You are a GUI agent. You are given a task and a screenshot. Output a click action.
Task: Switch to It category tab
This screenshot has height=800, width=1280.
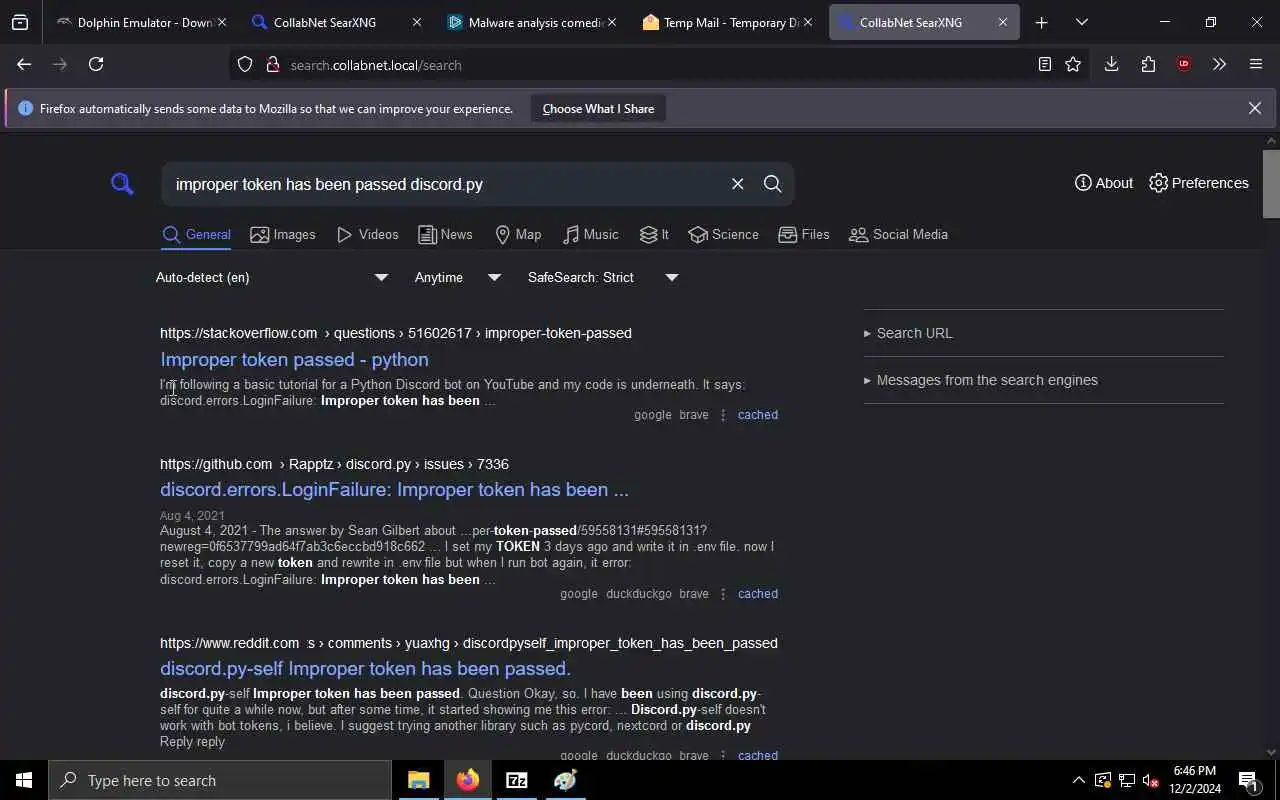point(654,235)
